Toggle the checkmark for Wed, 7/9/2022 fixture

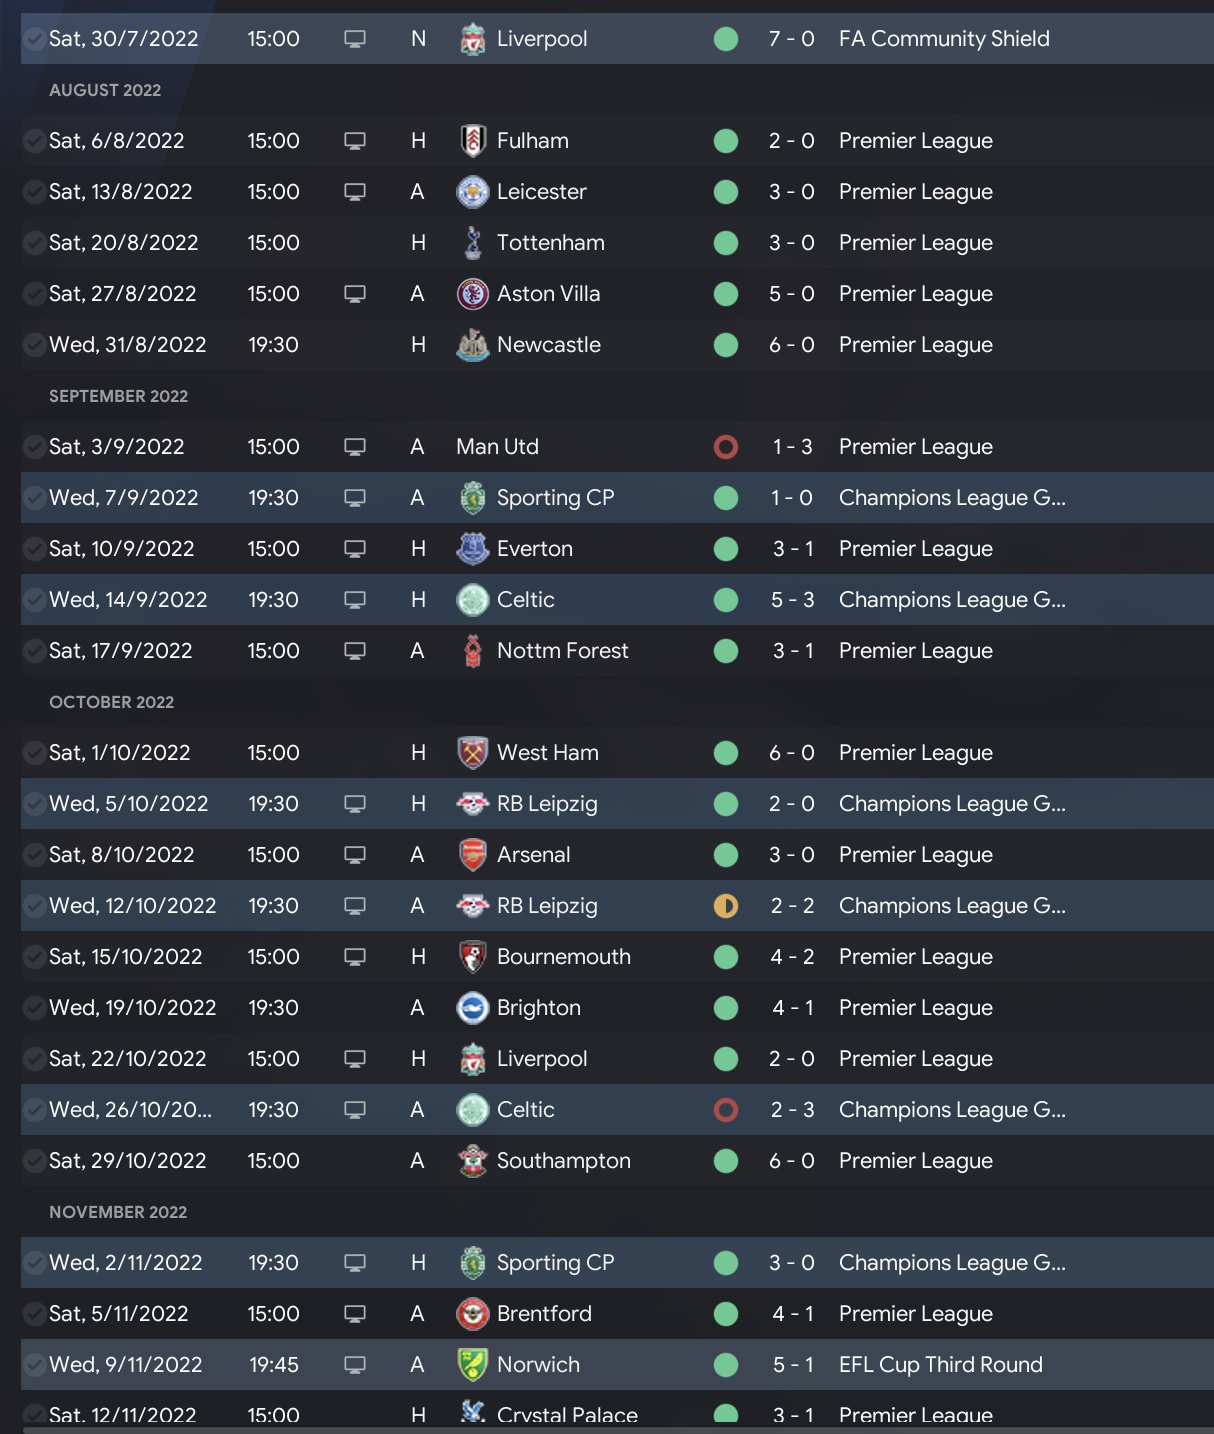coord(34,498)
